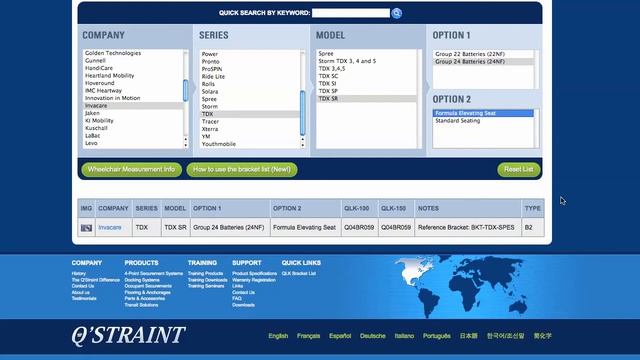Open How to use the bracket list
640x360 pixels.
242,169
